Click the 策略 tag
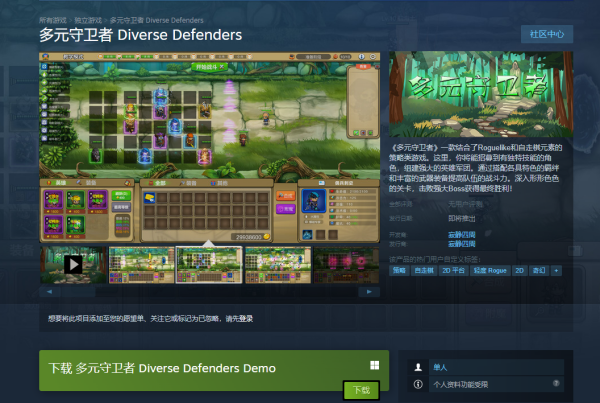This screenshot has width=600, height=403. point(399,271)
